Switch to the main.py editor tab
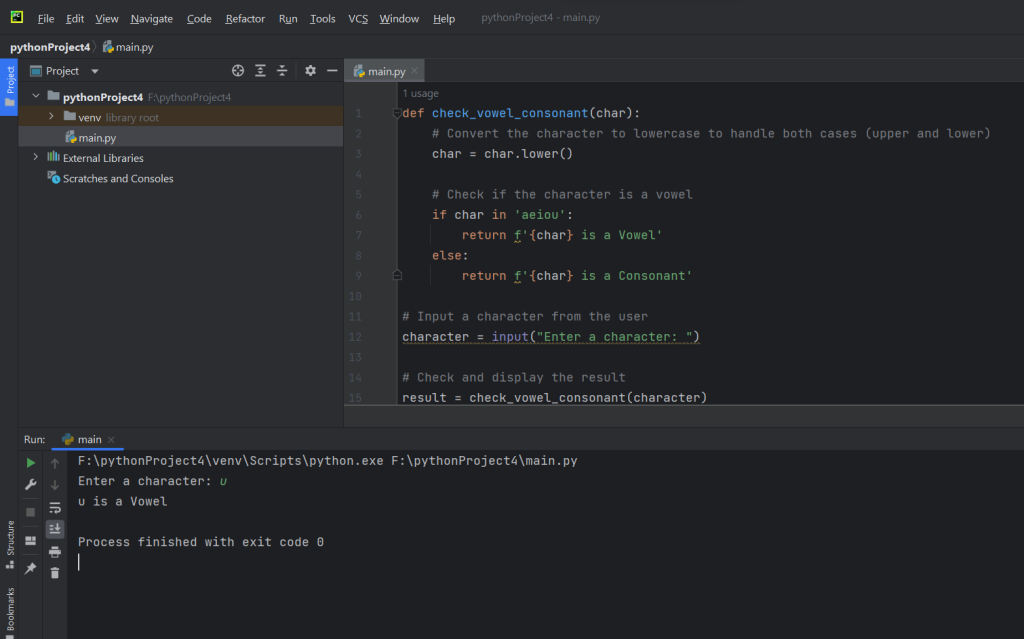Image resolution: width=1024 pixels, height=639 pixels. [385, 71]
